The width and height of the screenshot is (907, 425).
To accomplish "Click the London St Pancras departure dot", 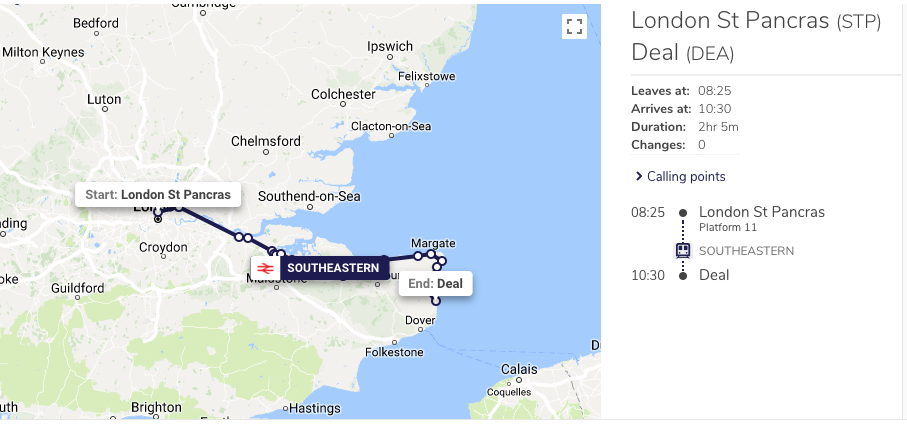I will tap(683, 213).
